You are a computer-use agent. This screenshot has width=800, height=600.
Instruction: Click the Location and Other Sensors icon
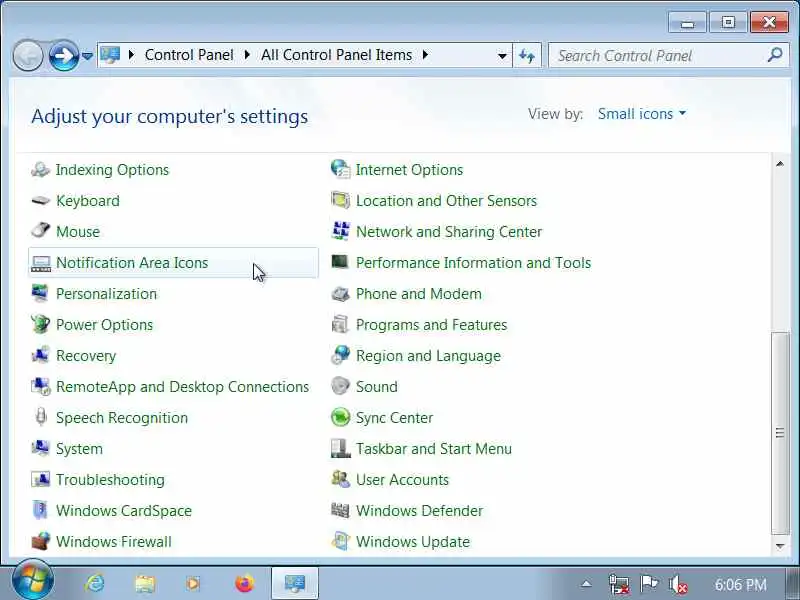click(x=340, y=200)
